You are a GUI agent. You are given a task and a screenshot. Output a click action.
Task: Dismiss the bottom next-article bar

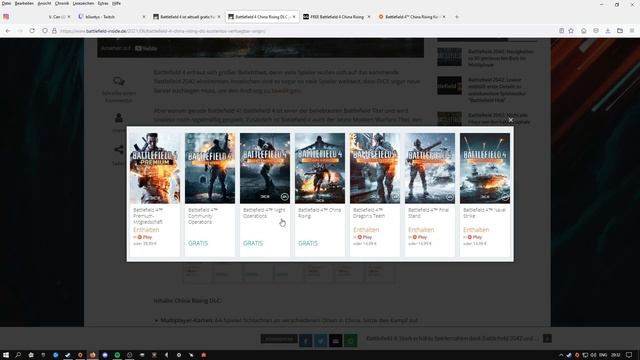click(x=547, y=338)
